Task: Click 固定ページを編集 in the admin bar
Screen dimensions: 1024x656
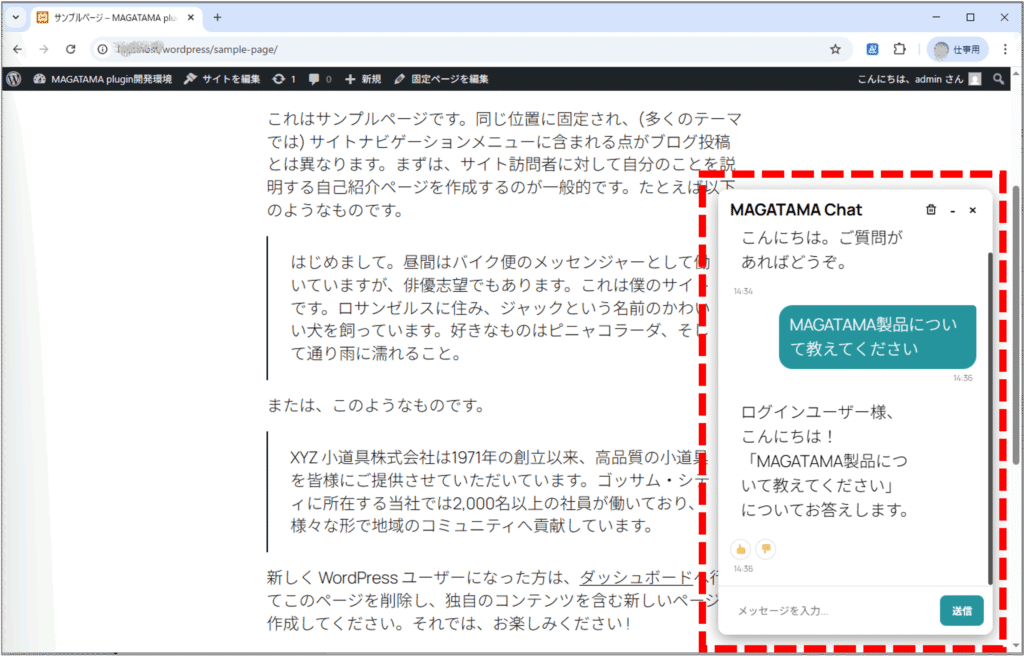Action: pyautogui.click(x=441, y=79)
